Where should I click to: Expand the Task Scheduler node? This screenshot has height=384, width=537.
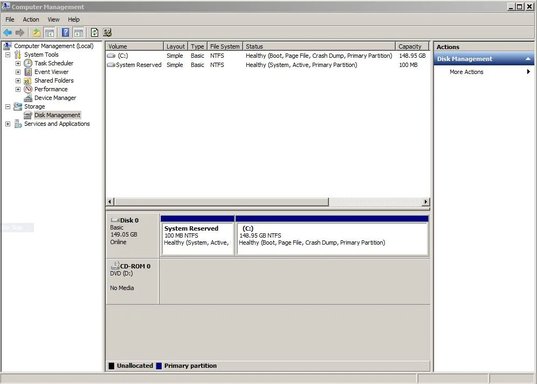click(x=18, y=63)
